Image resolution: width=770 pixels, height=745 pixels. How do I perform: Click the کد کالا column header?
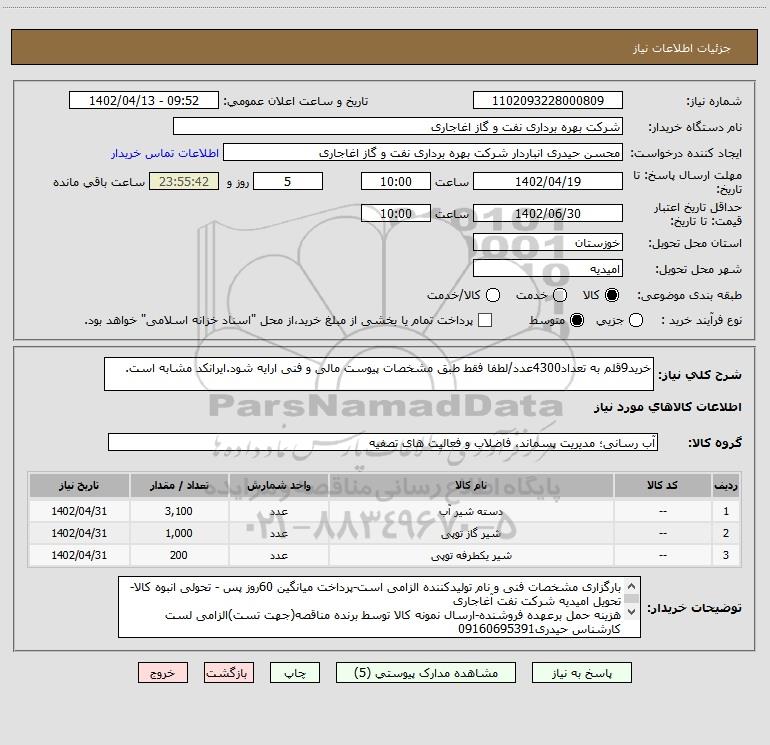[x=662, y=485]
